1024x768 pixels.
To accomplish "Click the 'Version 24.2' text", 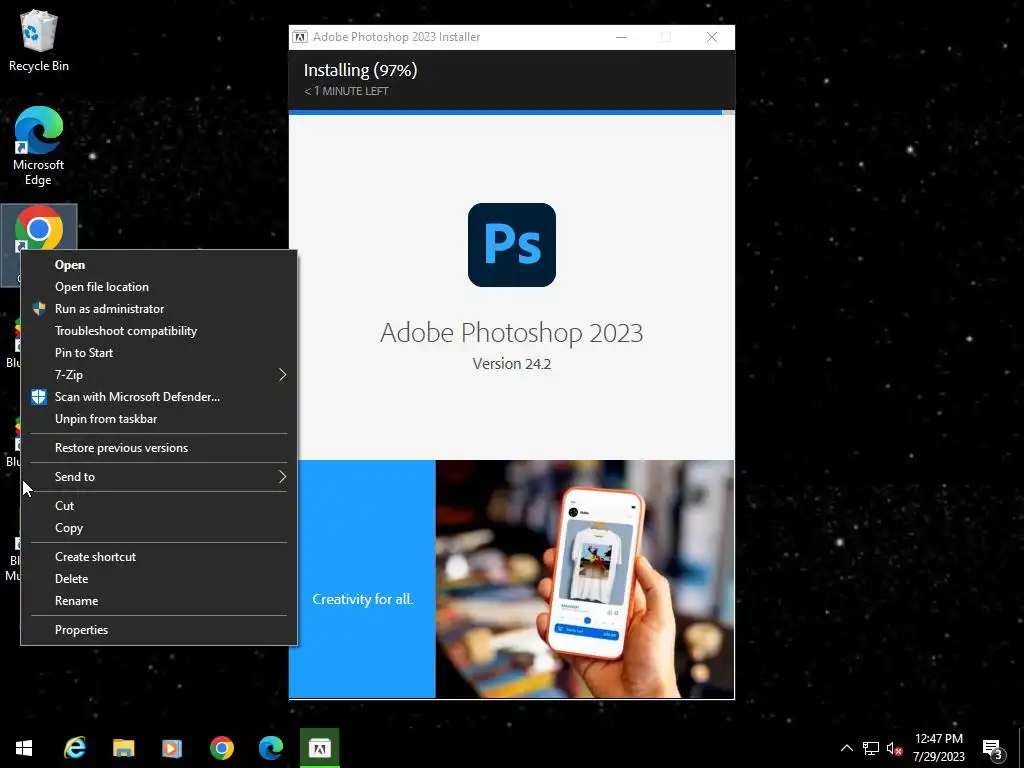I will tap(511, 364).
